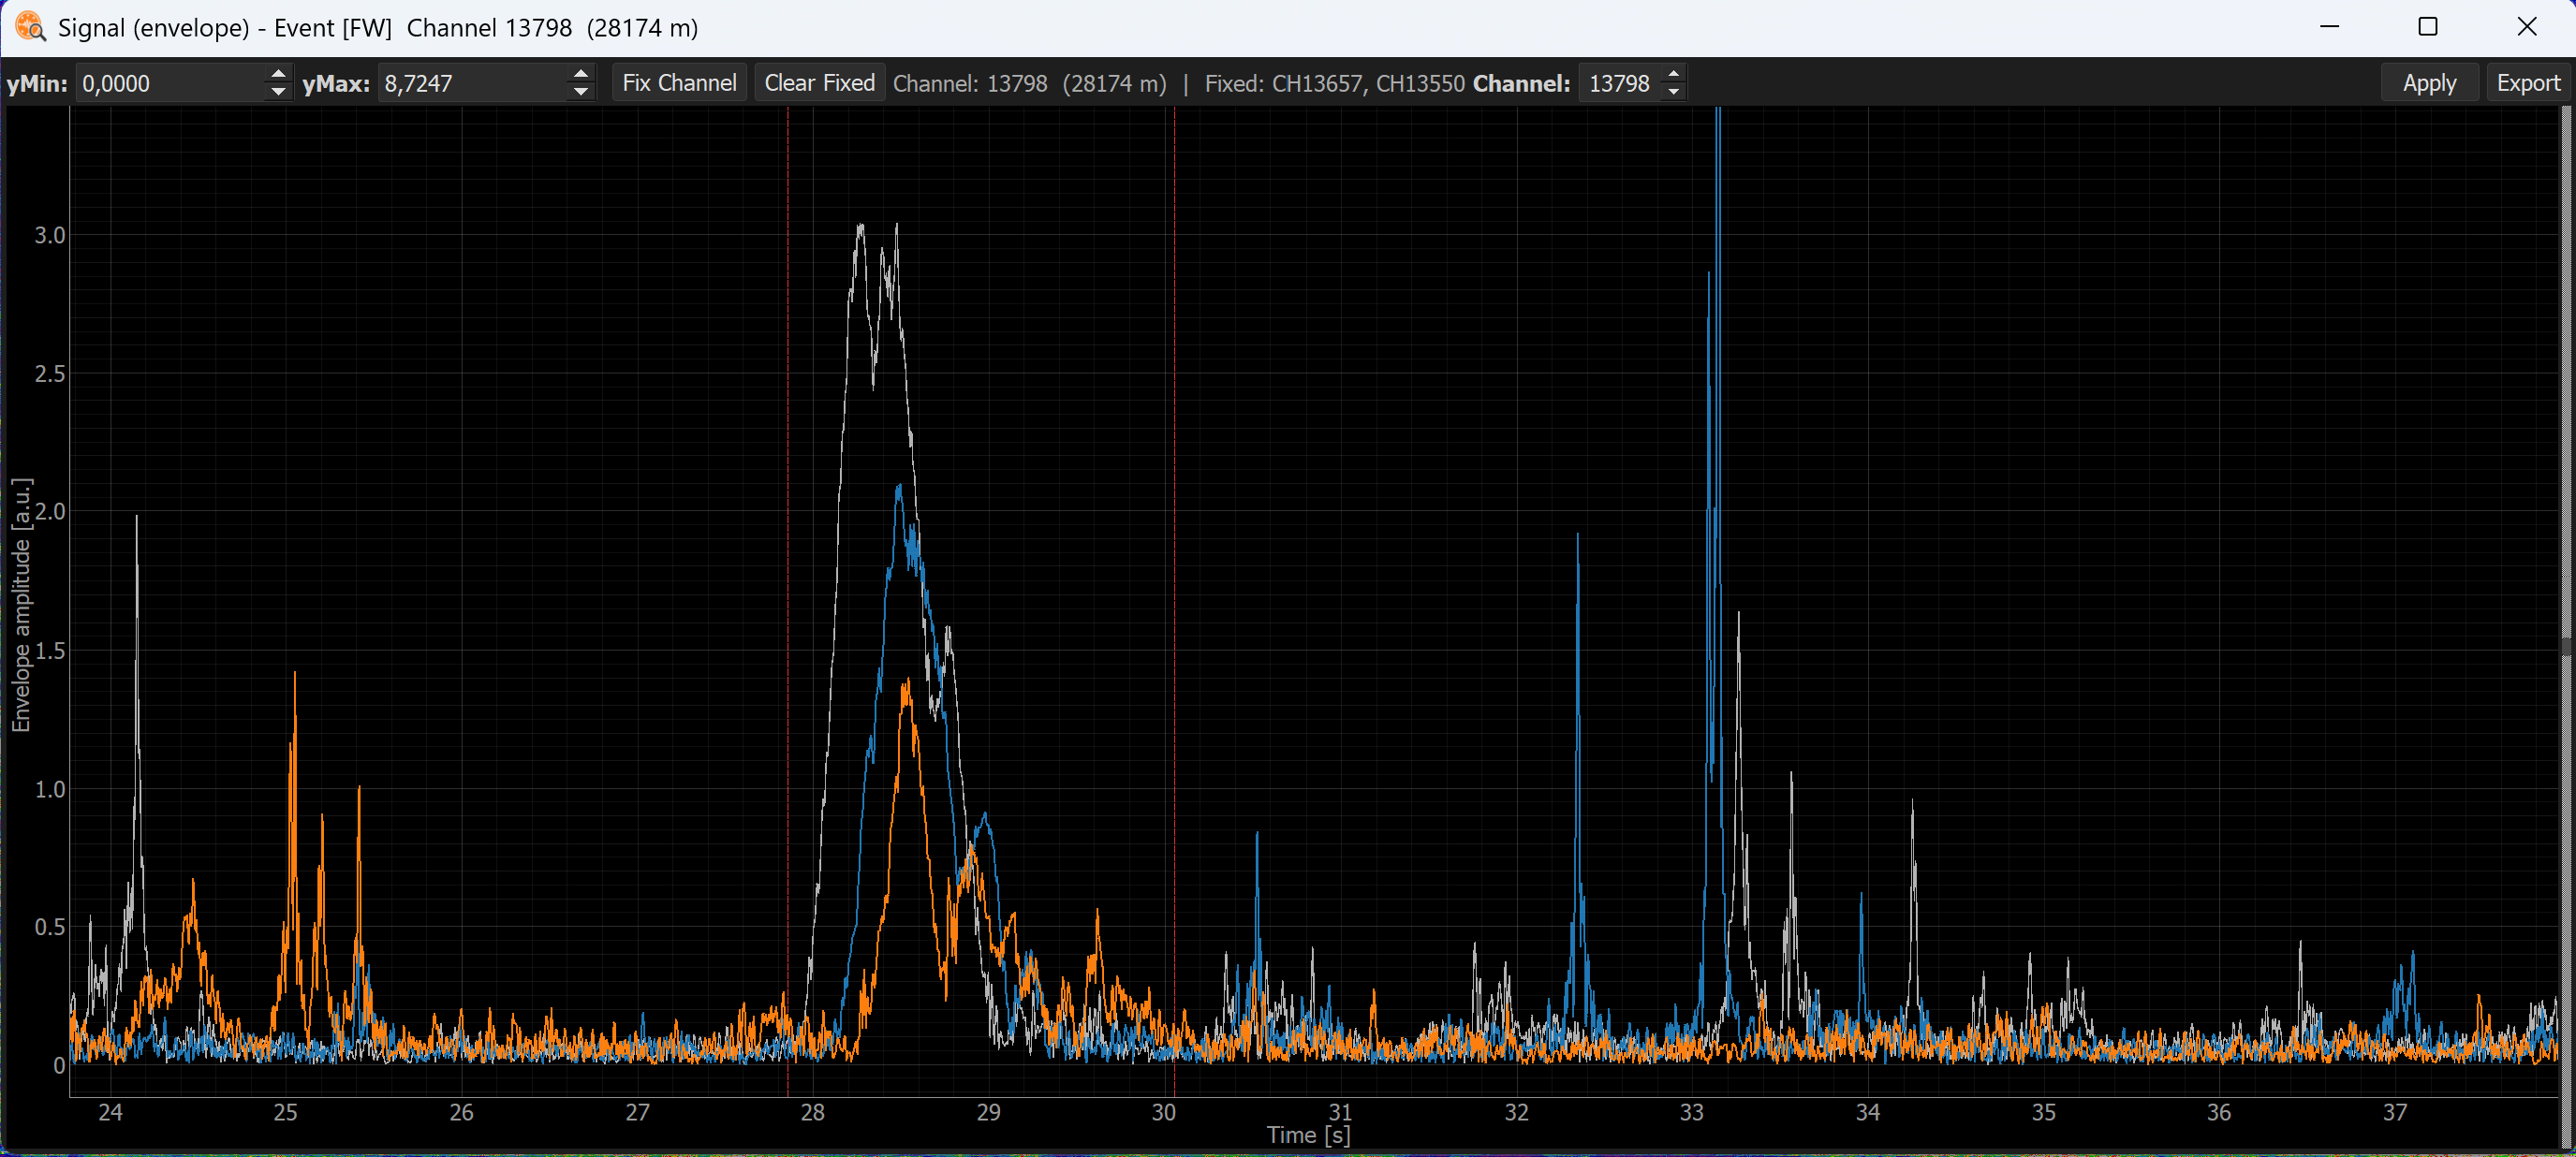Viewport: 2576px width, 1157px height.
Task: Focus the yMax input field
Action: pos(474,83)
